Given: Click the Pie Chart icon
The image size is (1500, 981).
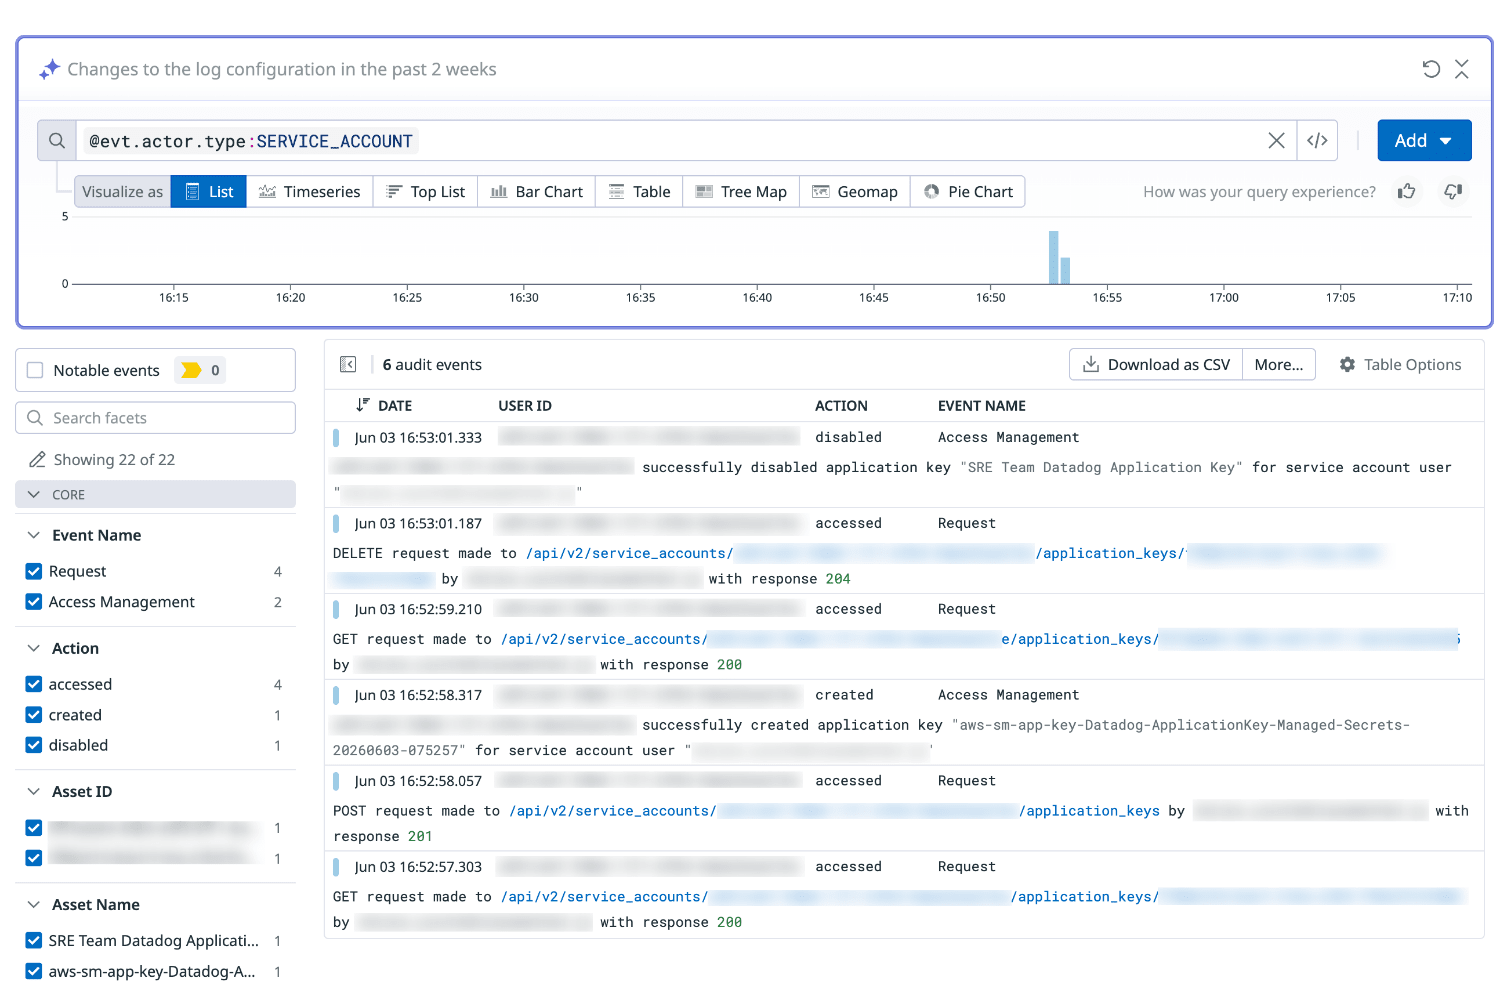Looking at the screenshot, I should [x=931, y=191].
